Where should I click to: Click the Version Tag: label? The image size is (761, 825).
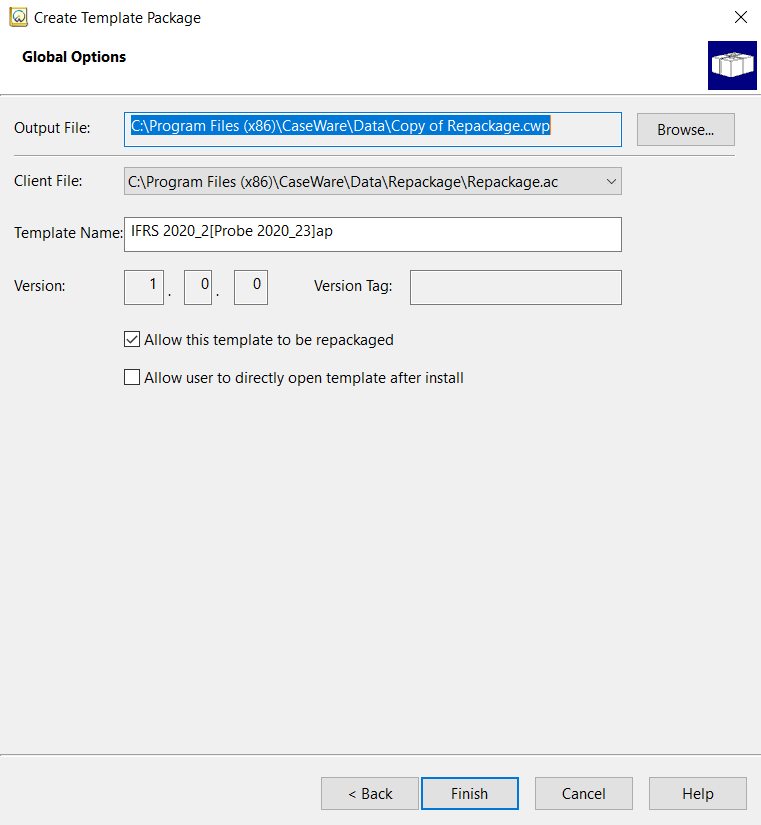click(353, 286)
